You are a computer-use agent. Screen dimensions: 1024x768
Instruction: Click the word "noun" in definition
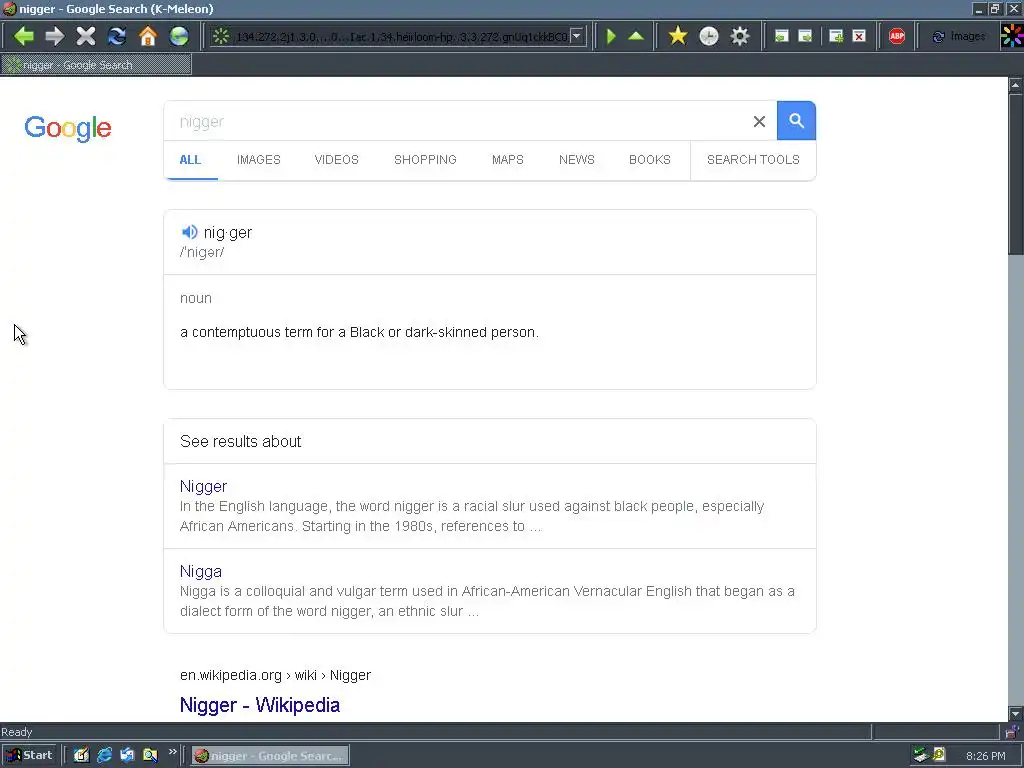tap(196, 298)
